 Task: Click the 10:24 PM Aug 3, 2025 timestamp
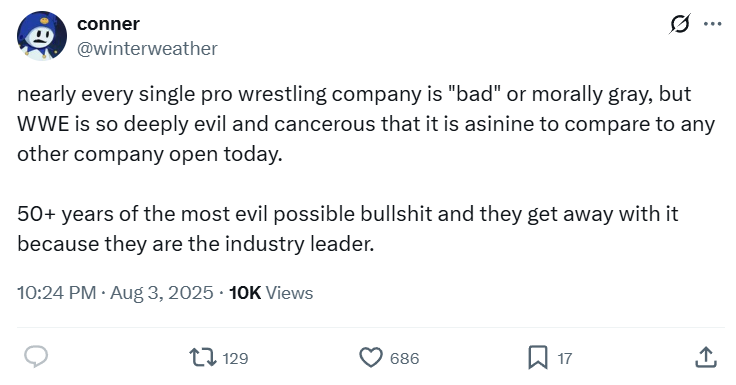(x=115, y=293)
